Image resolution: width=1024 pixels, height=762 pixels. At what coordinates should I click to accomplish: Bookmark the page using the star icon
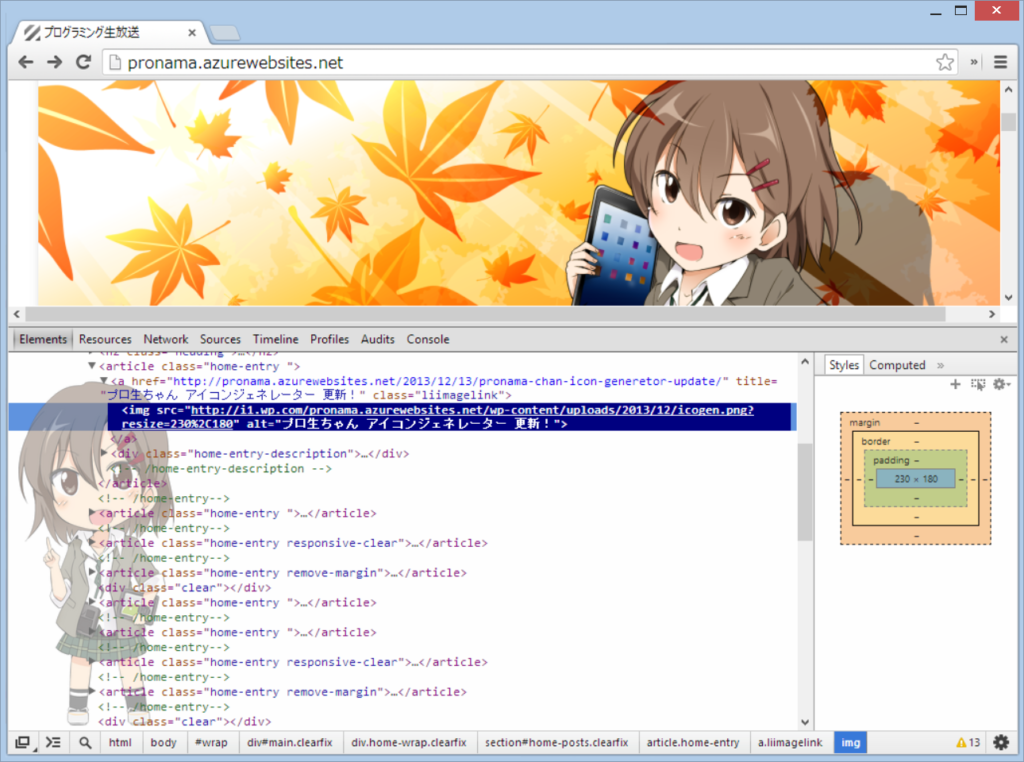tap(944, 61)
